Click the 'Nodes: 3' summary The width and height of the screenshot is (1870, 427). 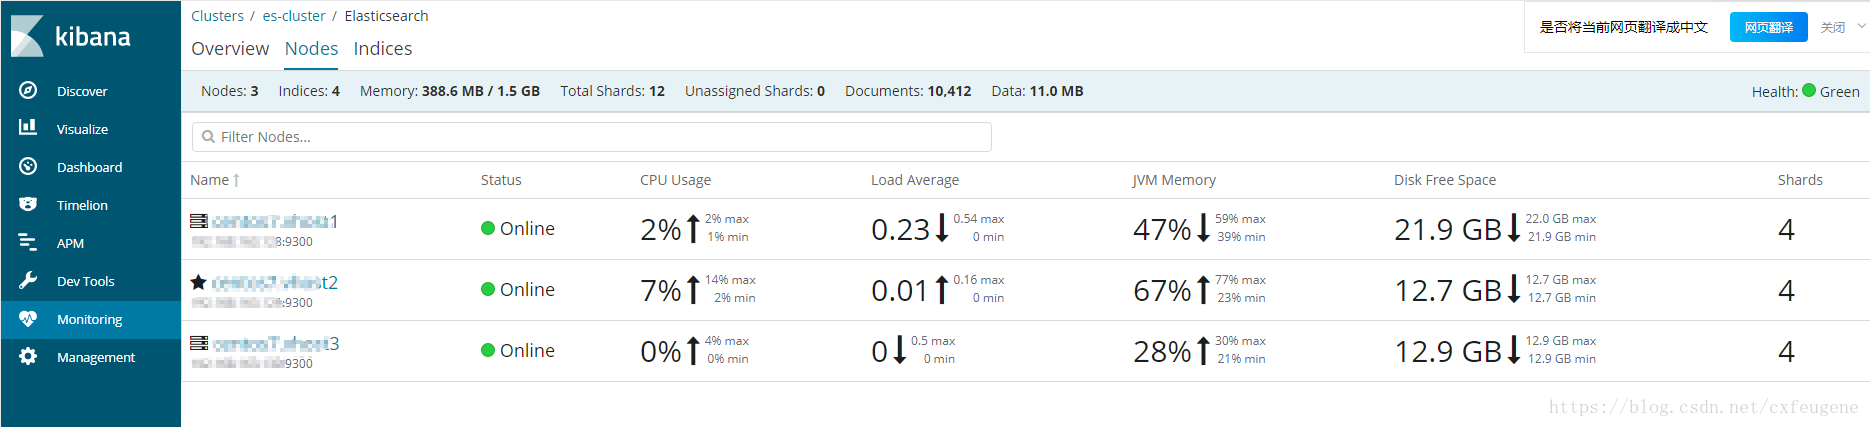(230, 91)
